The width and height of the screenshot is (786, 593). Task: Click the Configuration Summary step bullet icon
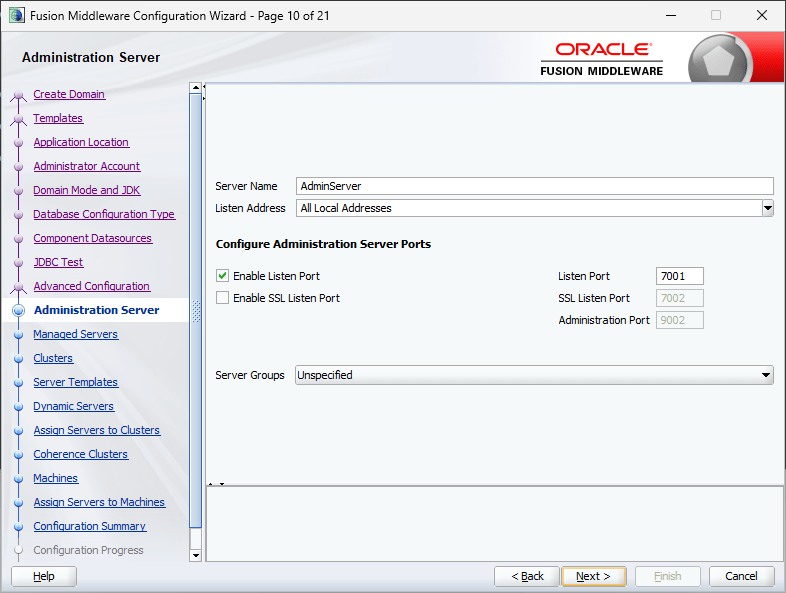click(x=19, y=527)
